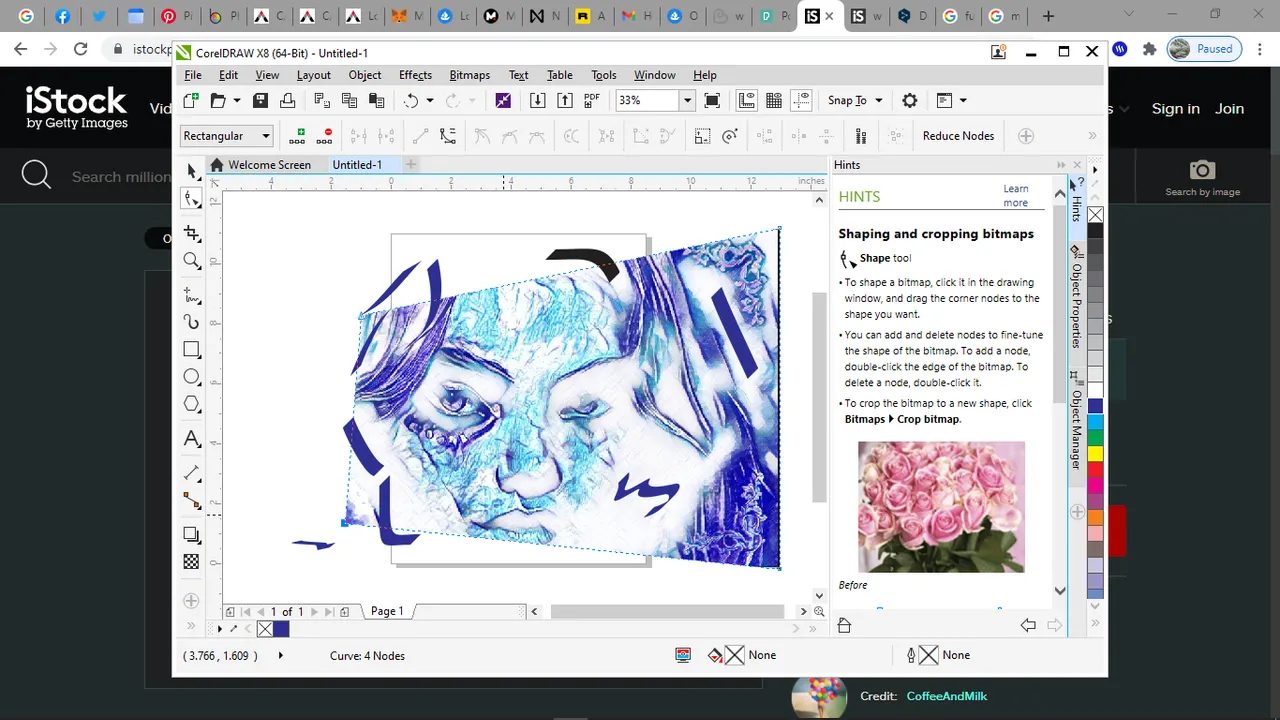
Task: Select the Text tool
Action: (192, 439)
